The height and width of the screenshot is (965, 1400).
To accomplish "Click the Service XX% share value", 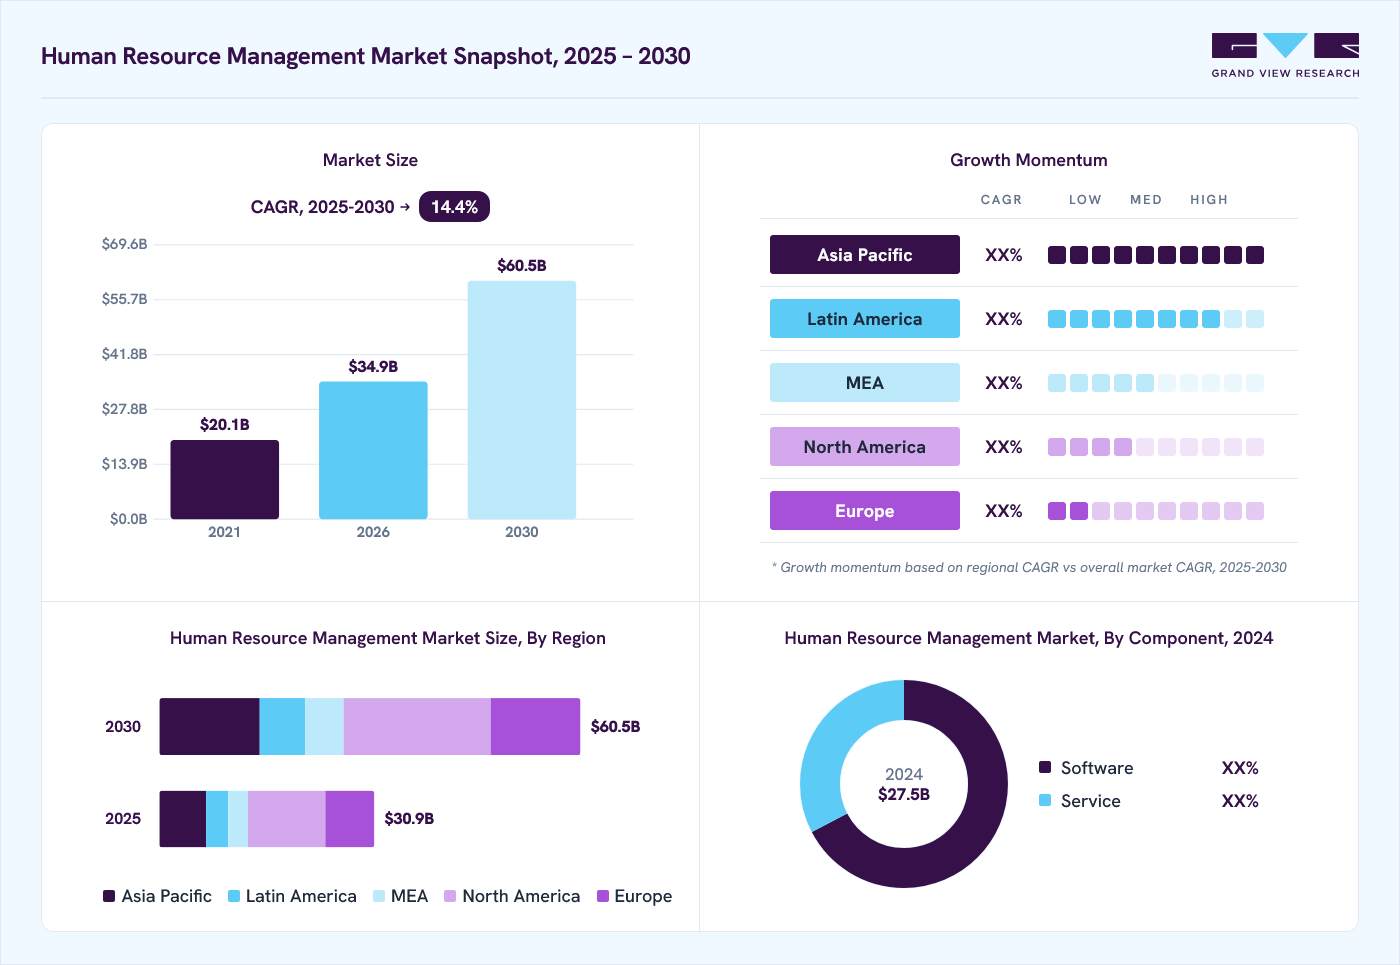I will [x=1240, y=801].
